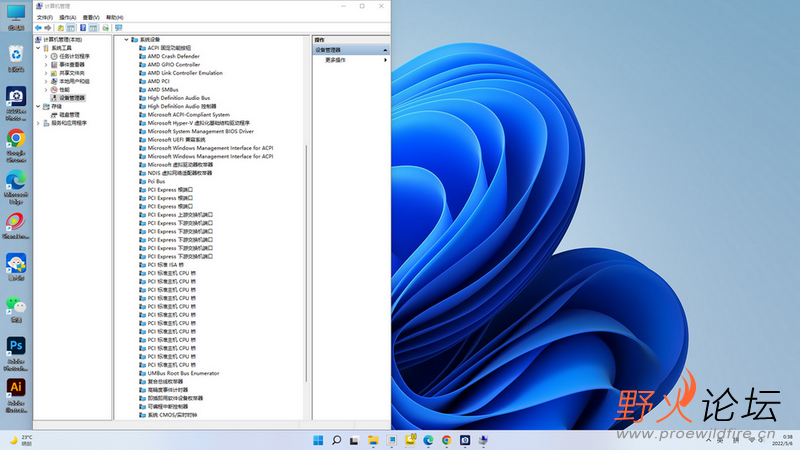Select 设备管理器 Device Manager in left tree
The image size is (800, 450).
(x=72, y=98)
